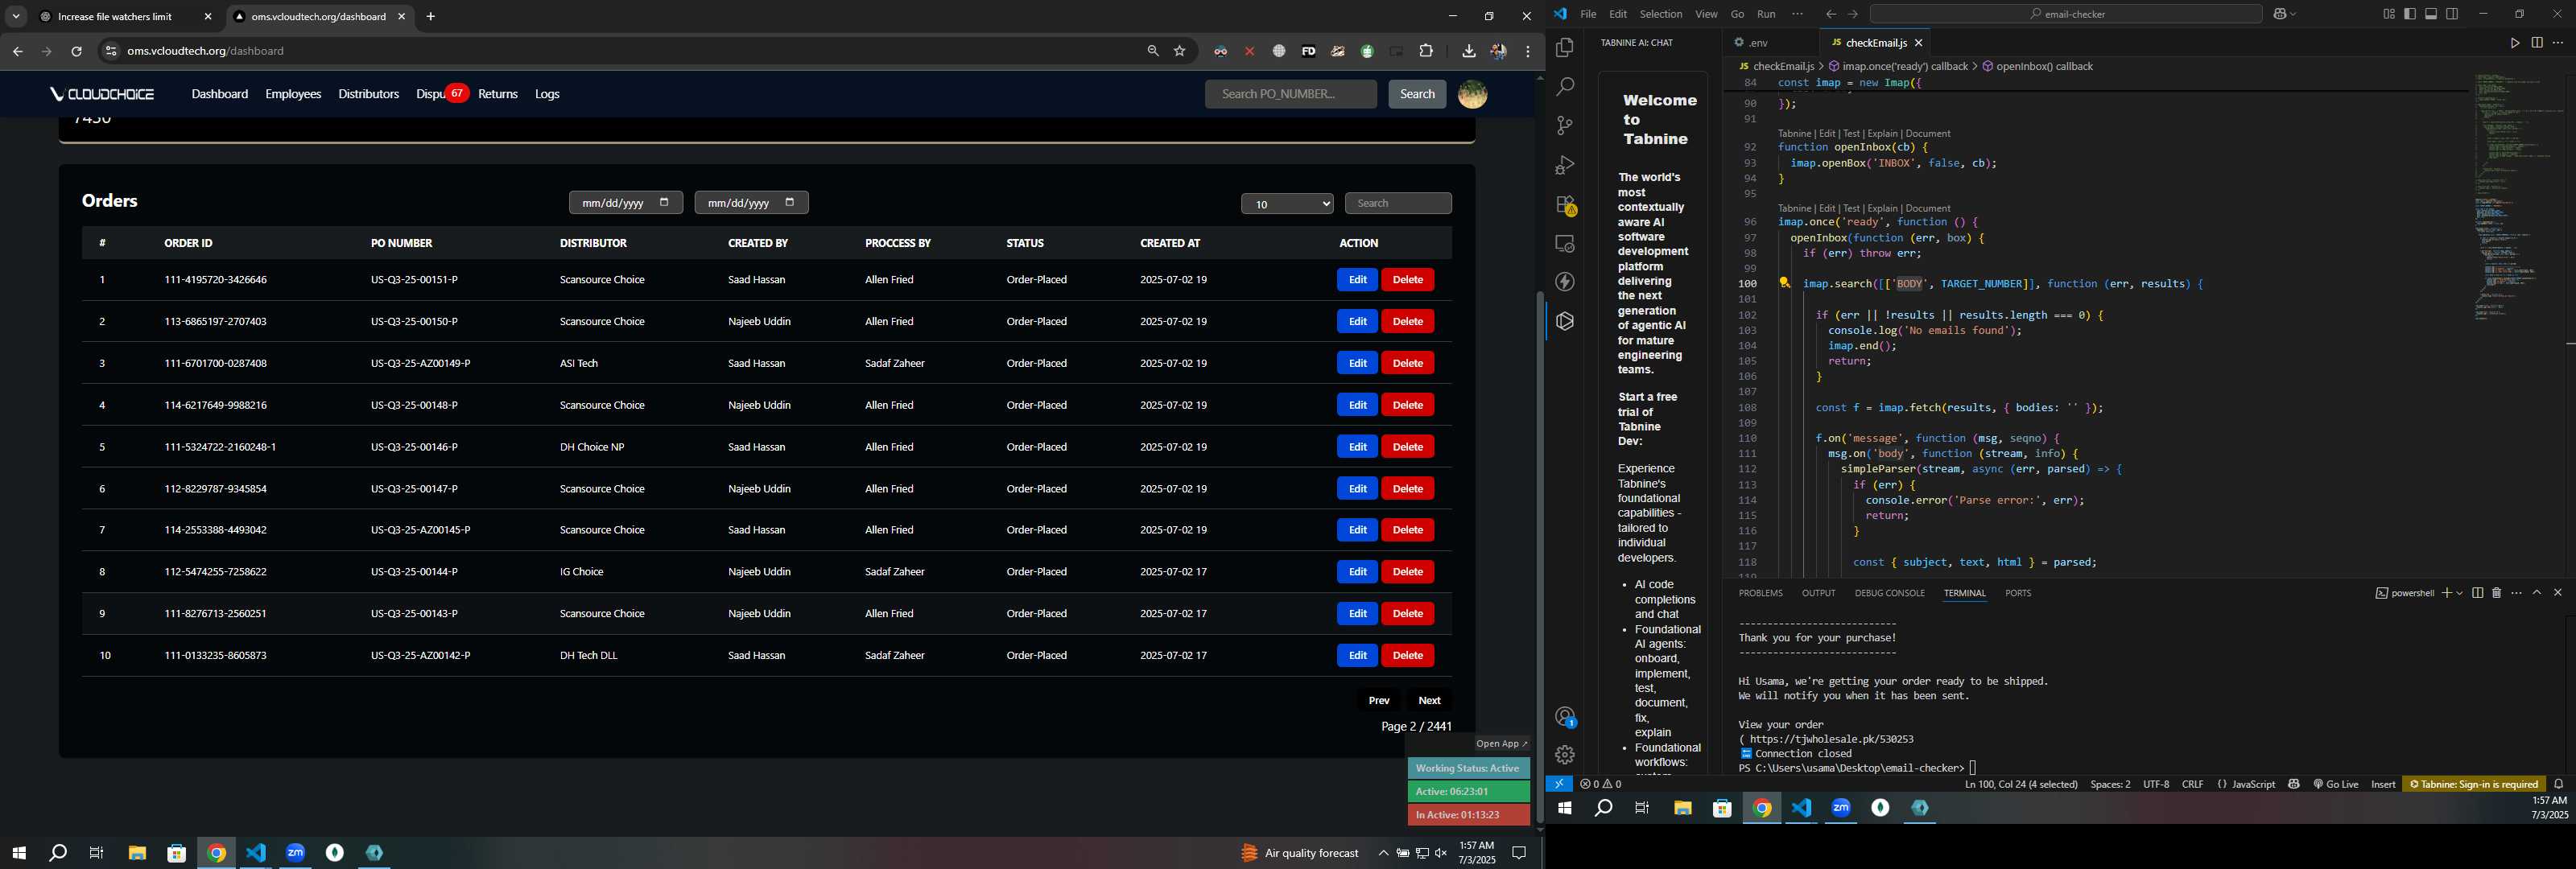Image resolution: width=2576 pixels, height=869 pixels.
Task: Open Chrome Downloads icon
Action: point(1468,51)
